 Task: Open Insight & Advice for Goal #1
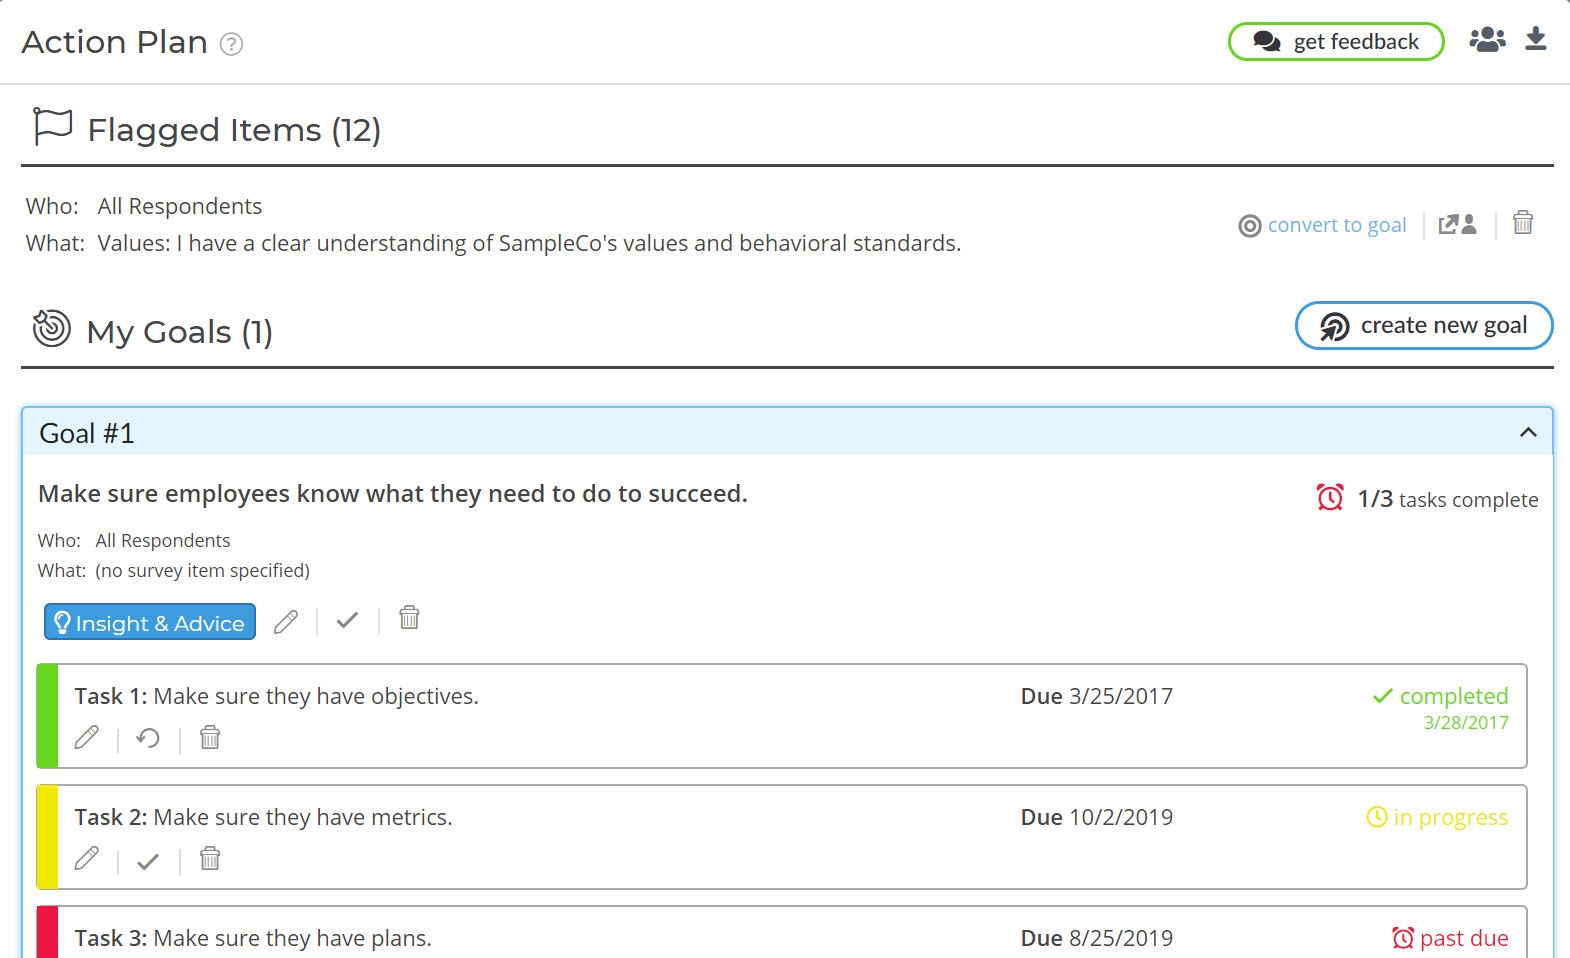150,622
